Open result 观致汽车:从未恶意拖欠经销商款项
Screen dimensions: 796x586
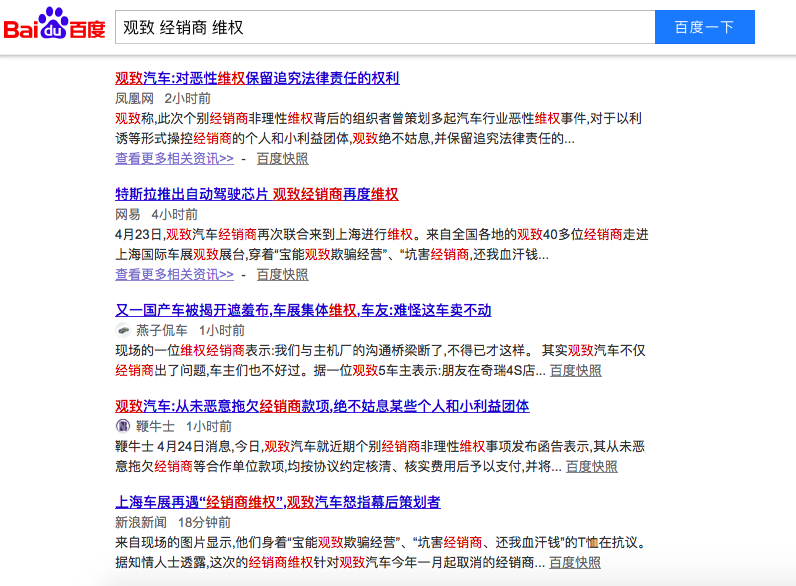coord(322,406)
